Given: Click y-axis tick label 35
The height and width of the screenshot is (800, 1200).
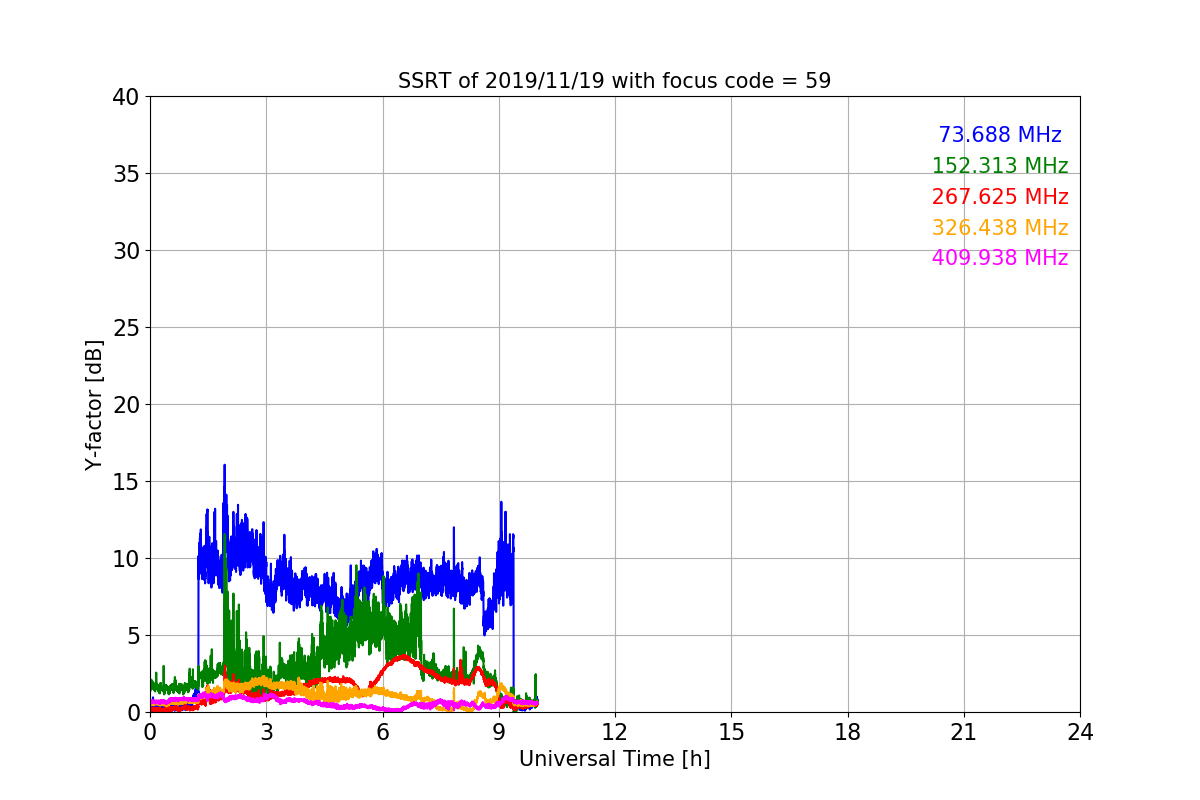Looking at the screenshot, I should [x=126, y=174].
